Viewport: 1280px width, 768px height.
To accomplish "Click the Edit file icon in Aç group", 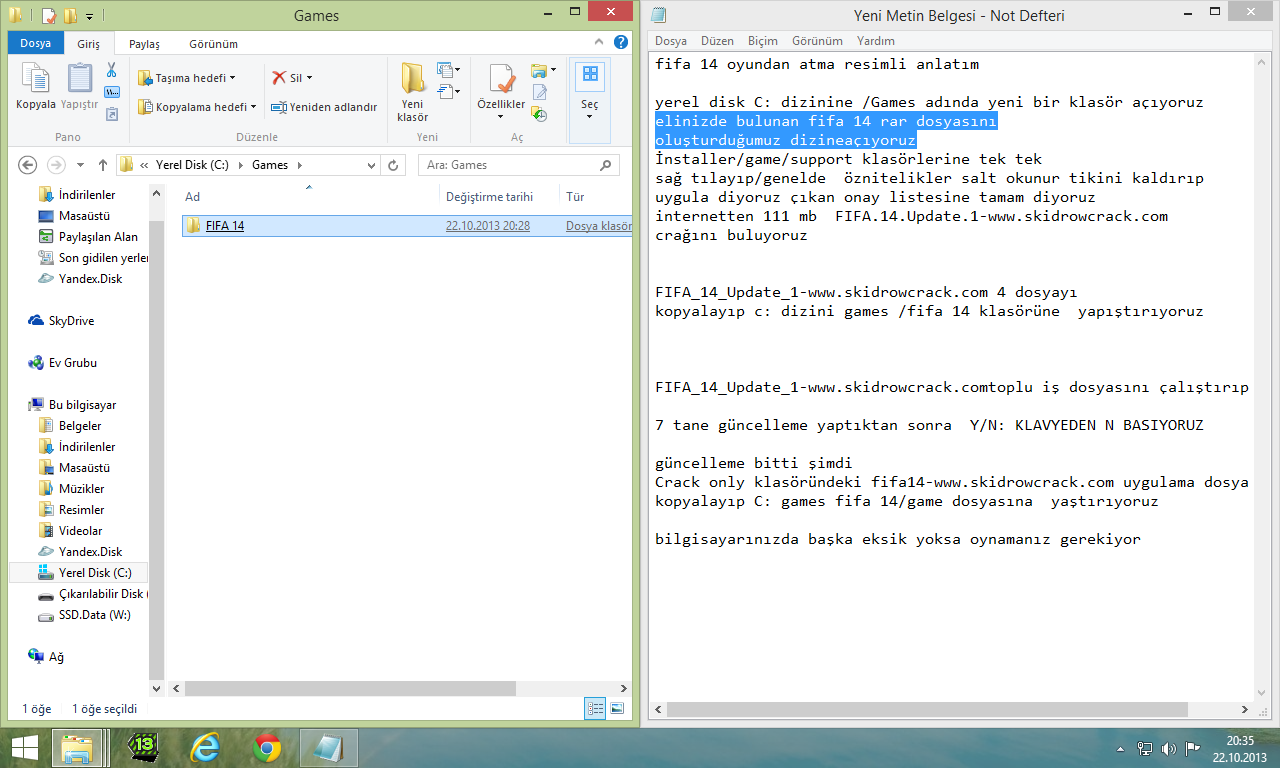I will [x=540, y=93].
